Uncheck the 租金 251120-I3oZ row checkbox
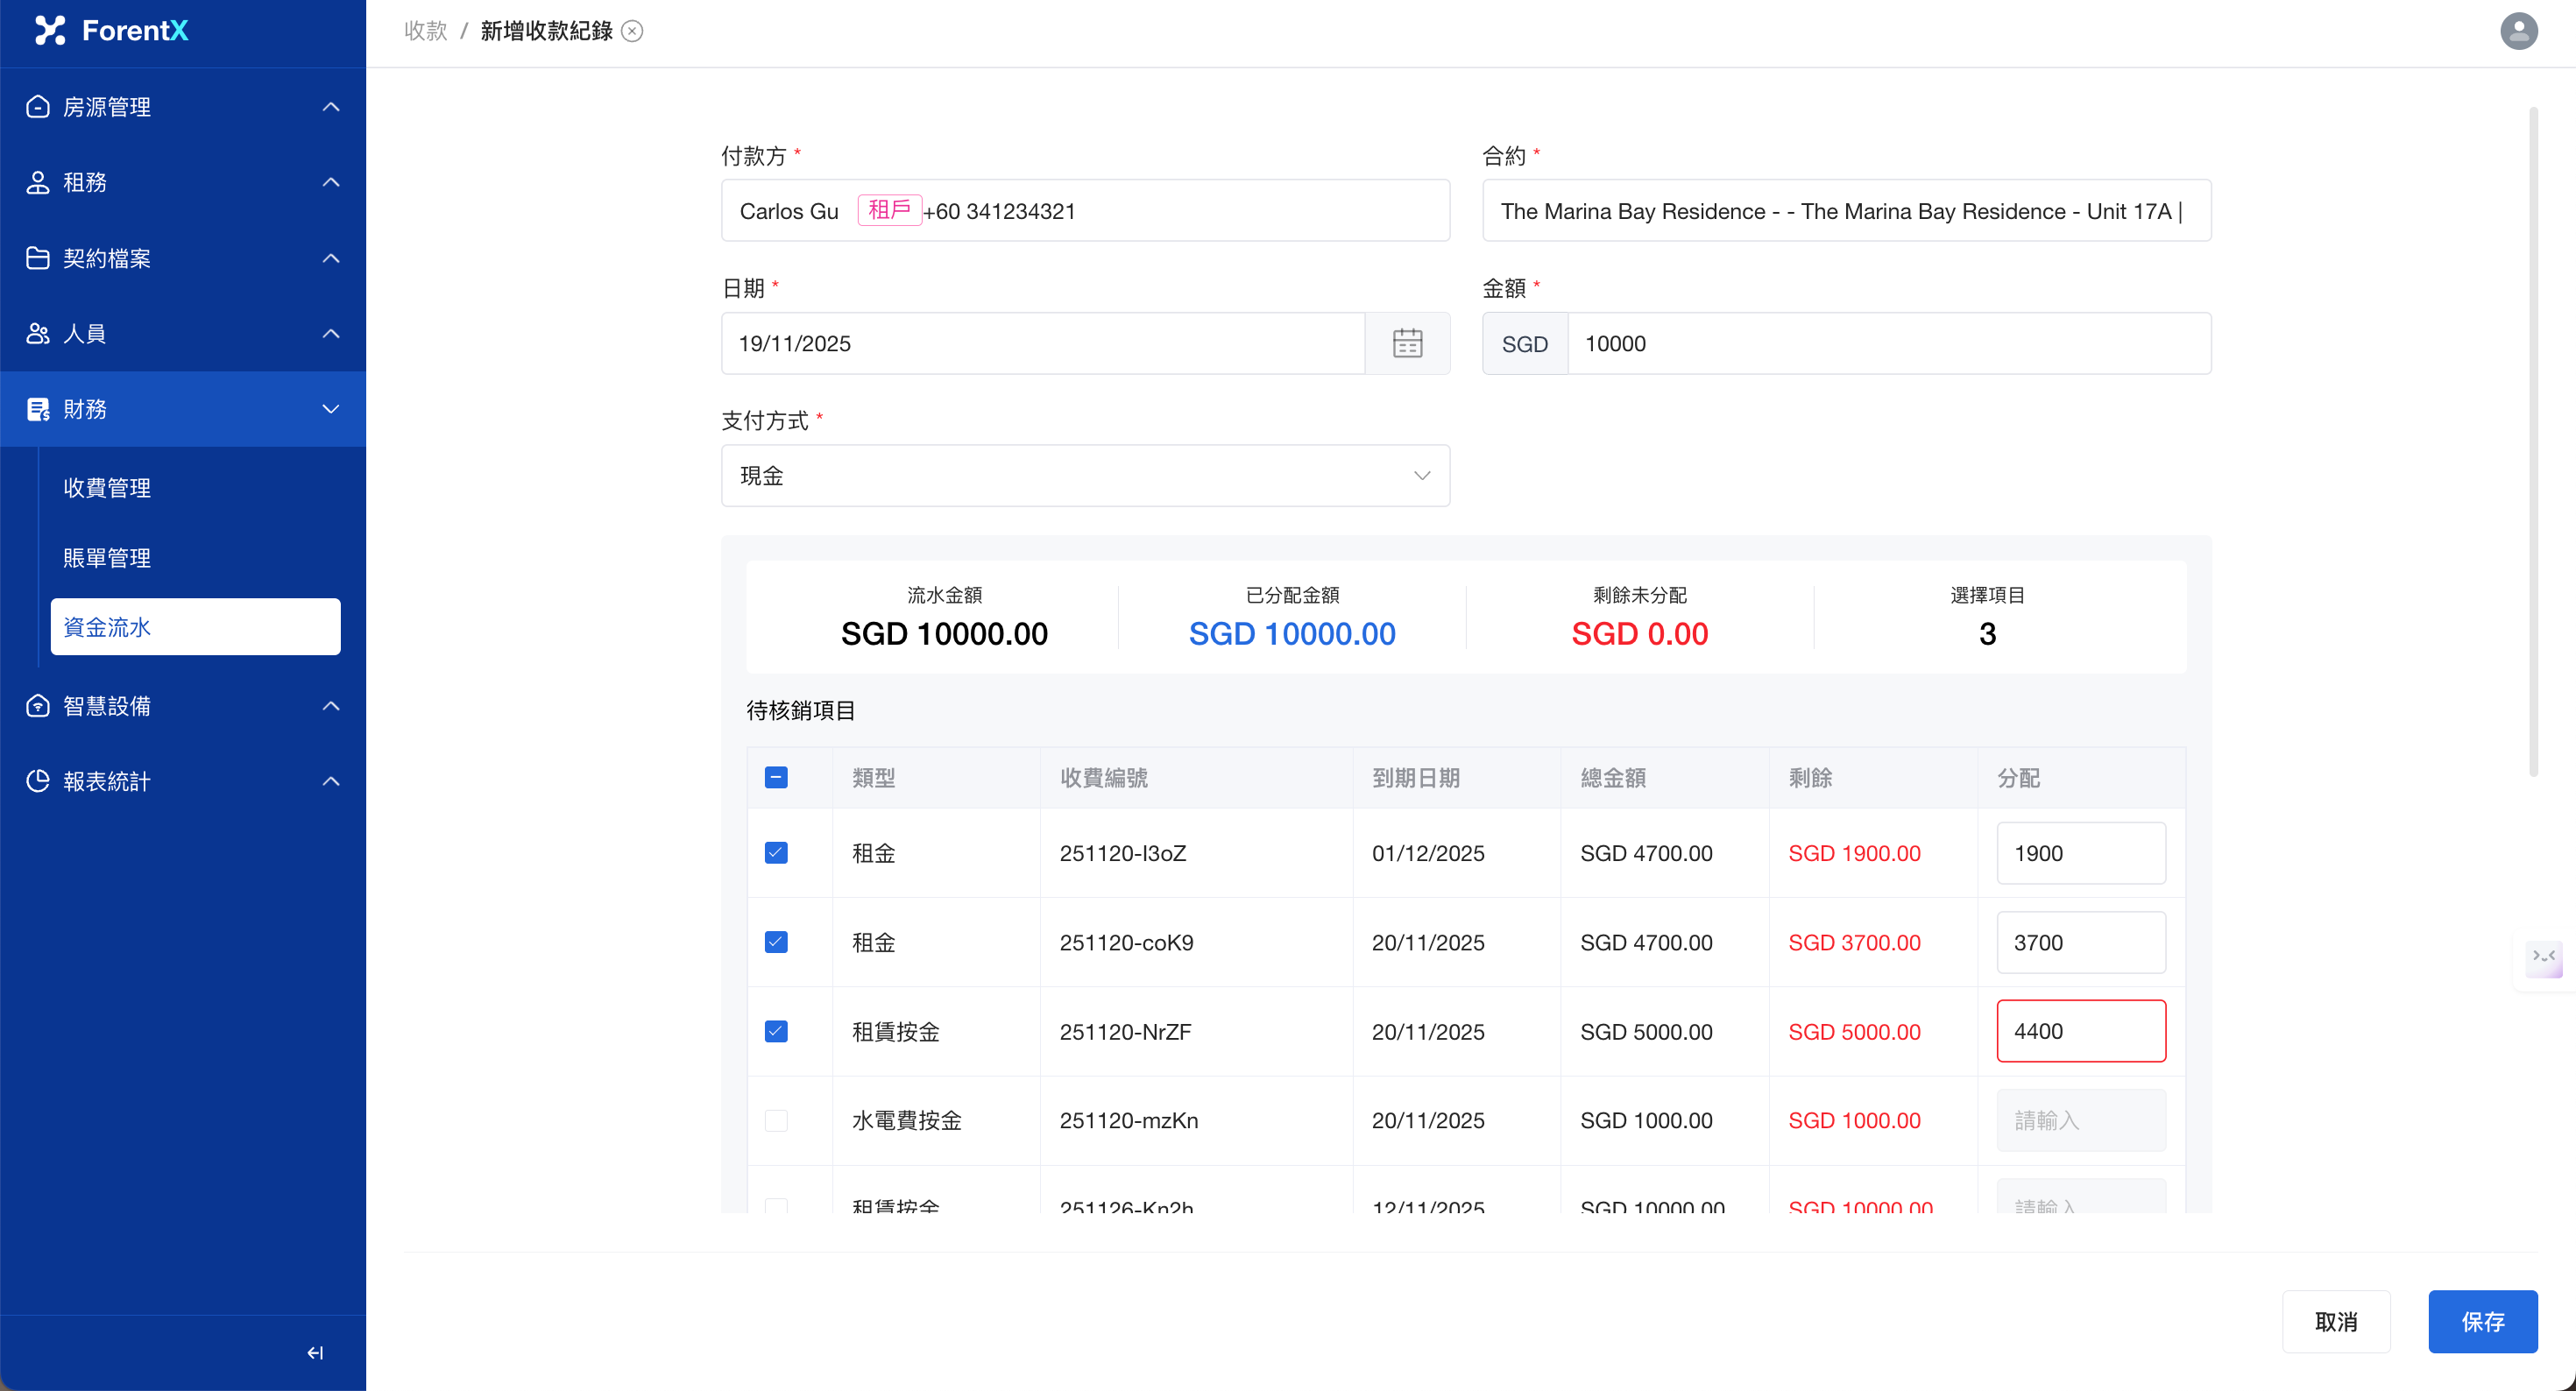The width and height of the screenshot is (2576, 1391). click(x=776, y=853)
